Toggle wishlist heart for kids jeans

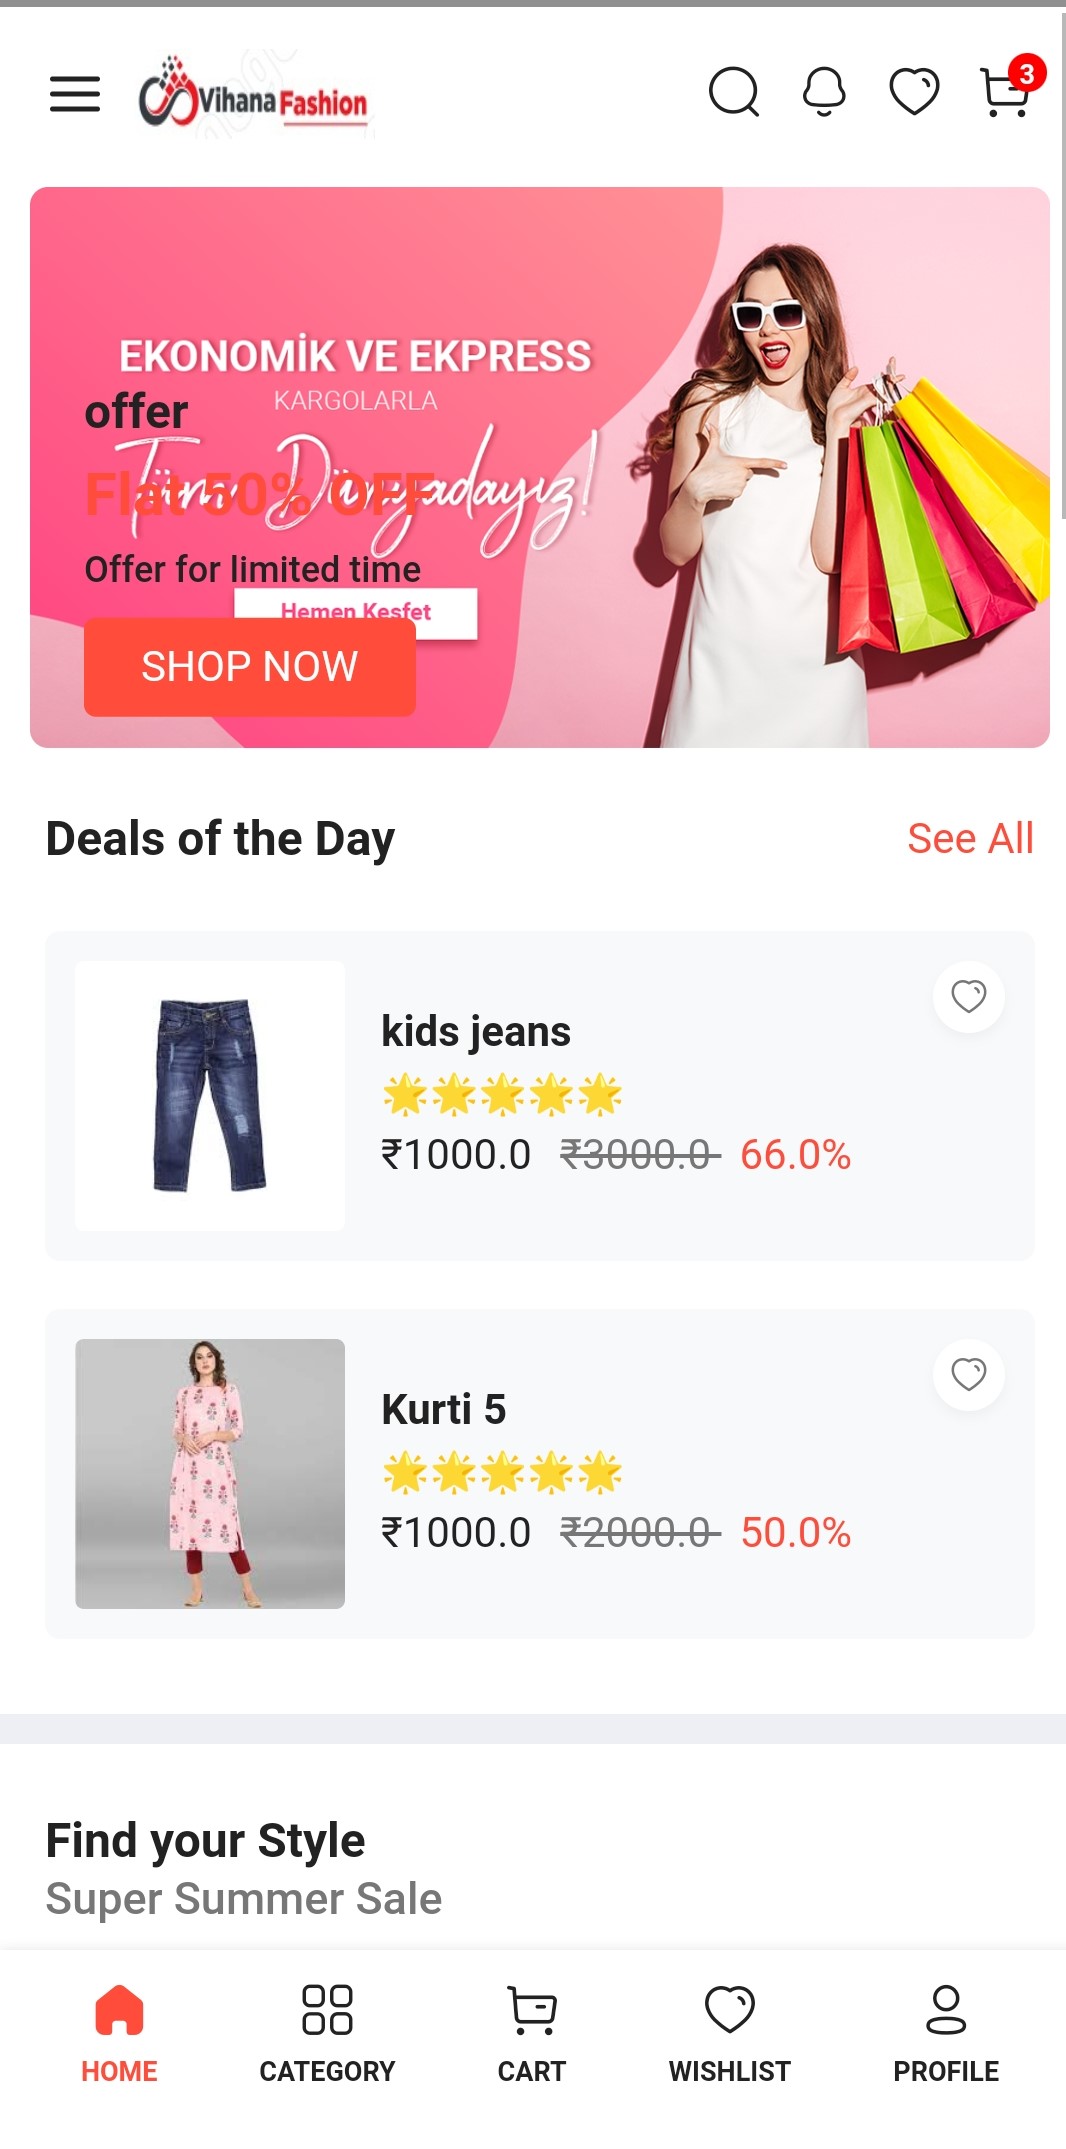tap(968, 996)
